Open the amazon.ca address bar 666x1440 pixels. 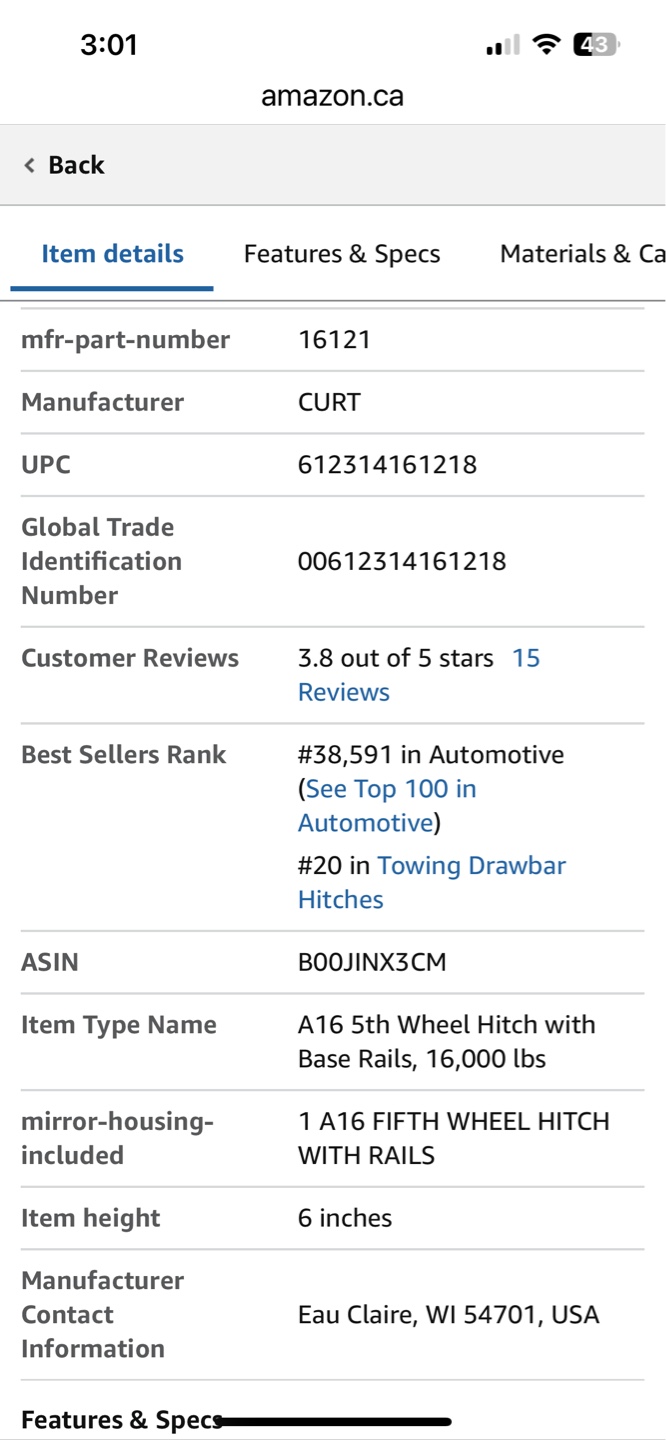tap(332, 96)
